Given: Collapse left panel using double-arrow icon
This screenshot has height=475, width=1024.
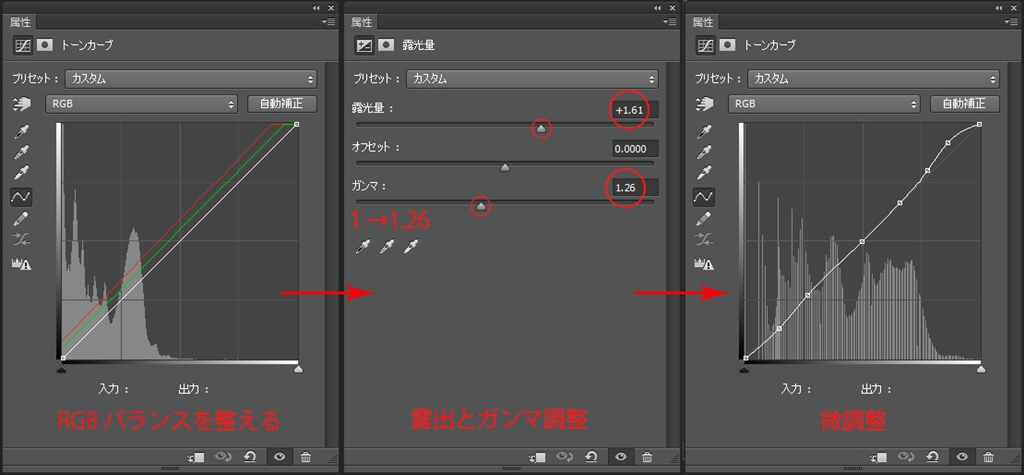Looking at the screenshot, I should 317,7.
